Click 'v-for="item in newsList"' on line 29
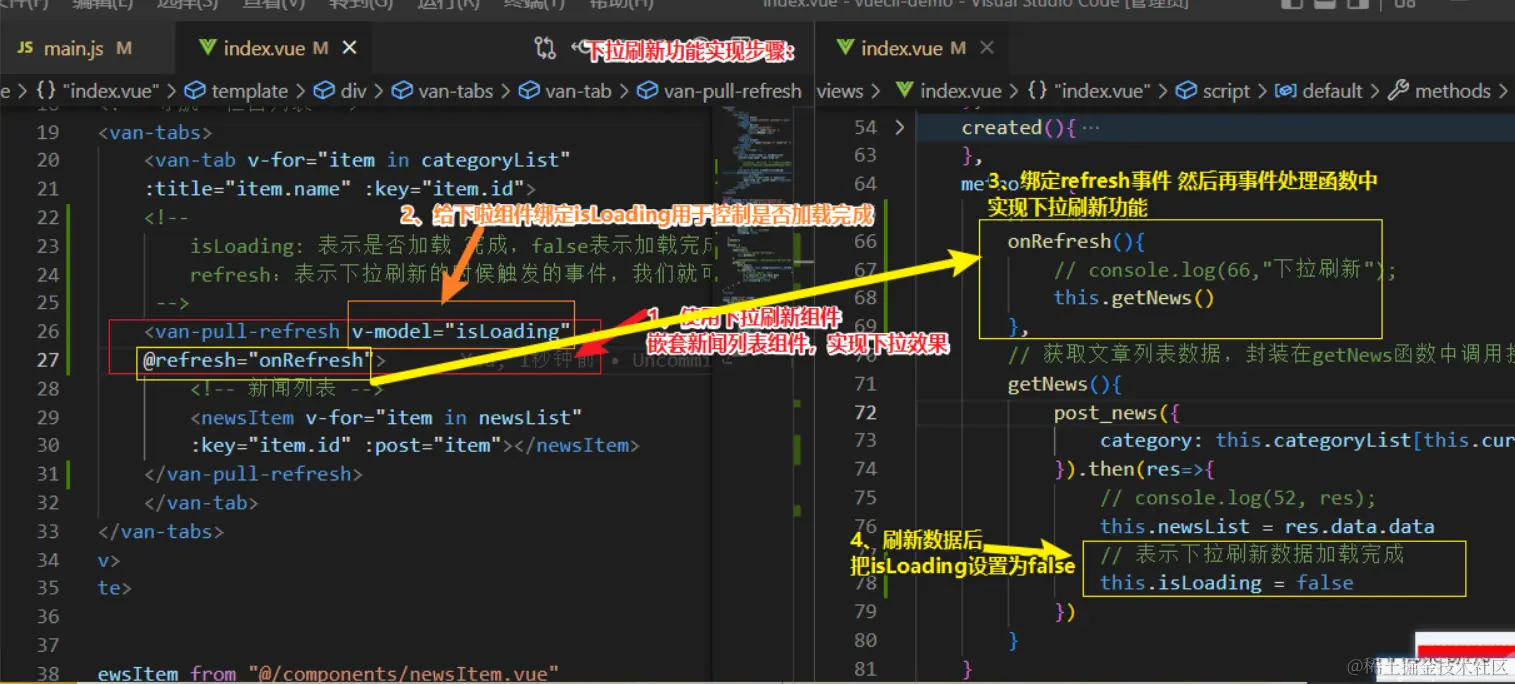Viewport: 1515px width, 684px height. pyautogui.click(x=444, y=417)
